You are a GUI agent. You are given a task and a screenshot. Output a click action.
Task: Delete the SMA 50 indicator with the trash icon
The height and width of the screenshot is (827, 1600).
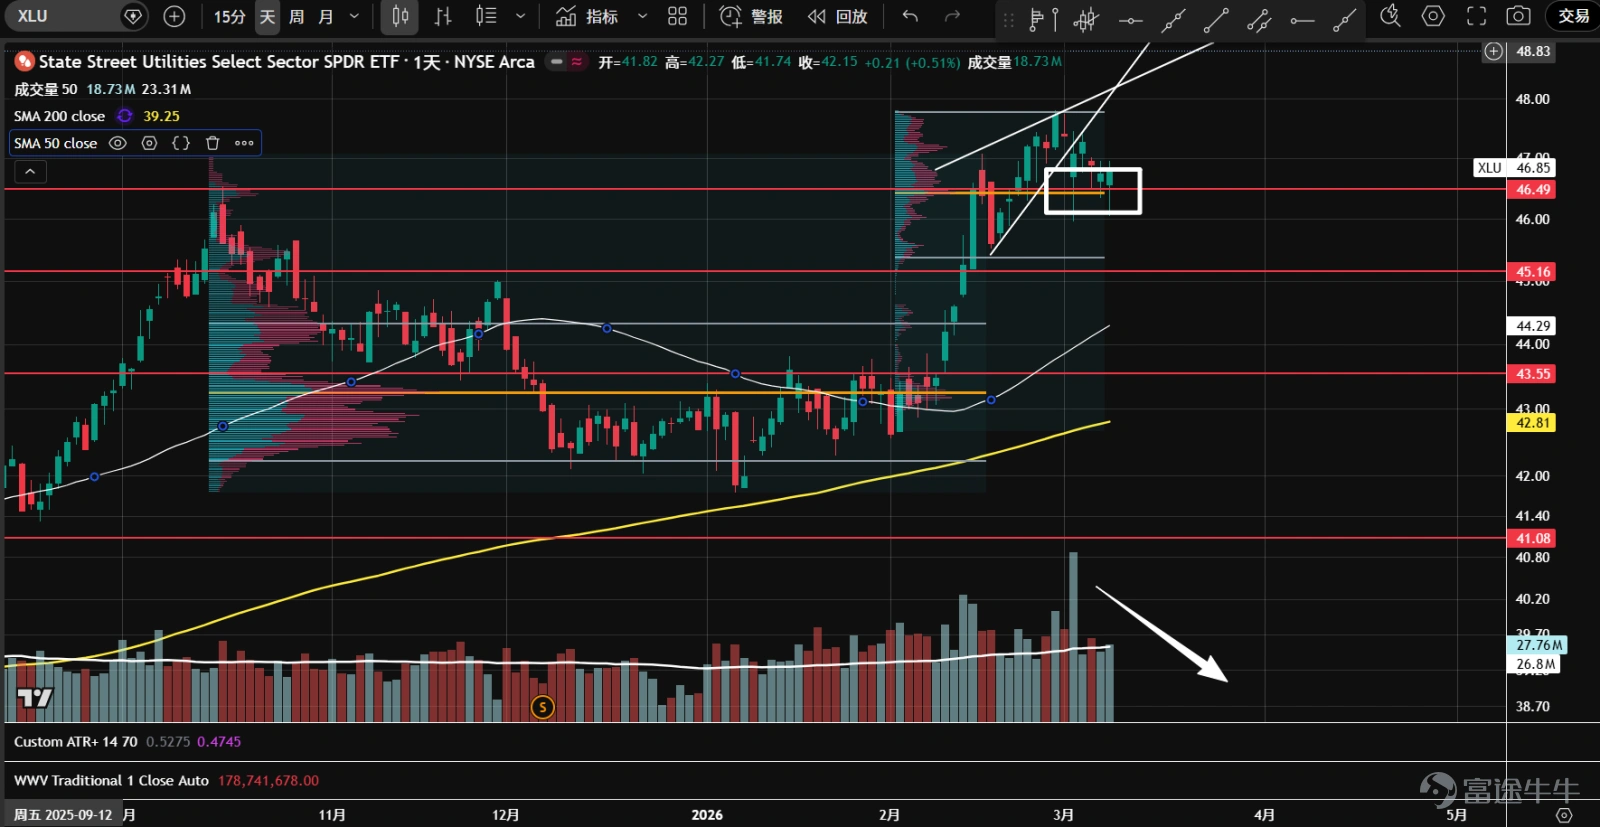pos(212,143)
